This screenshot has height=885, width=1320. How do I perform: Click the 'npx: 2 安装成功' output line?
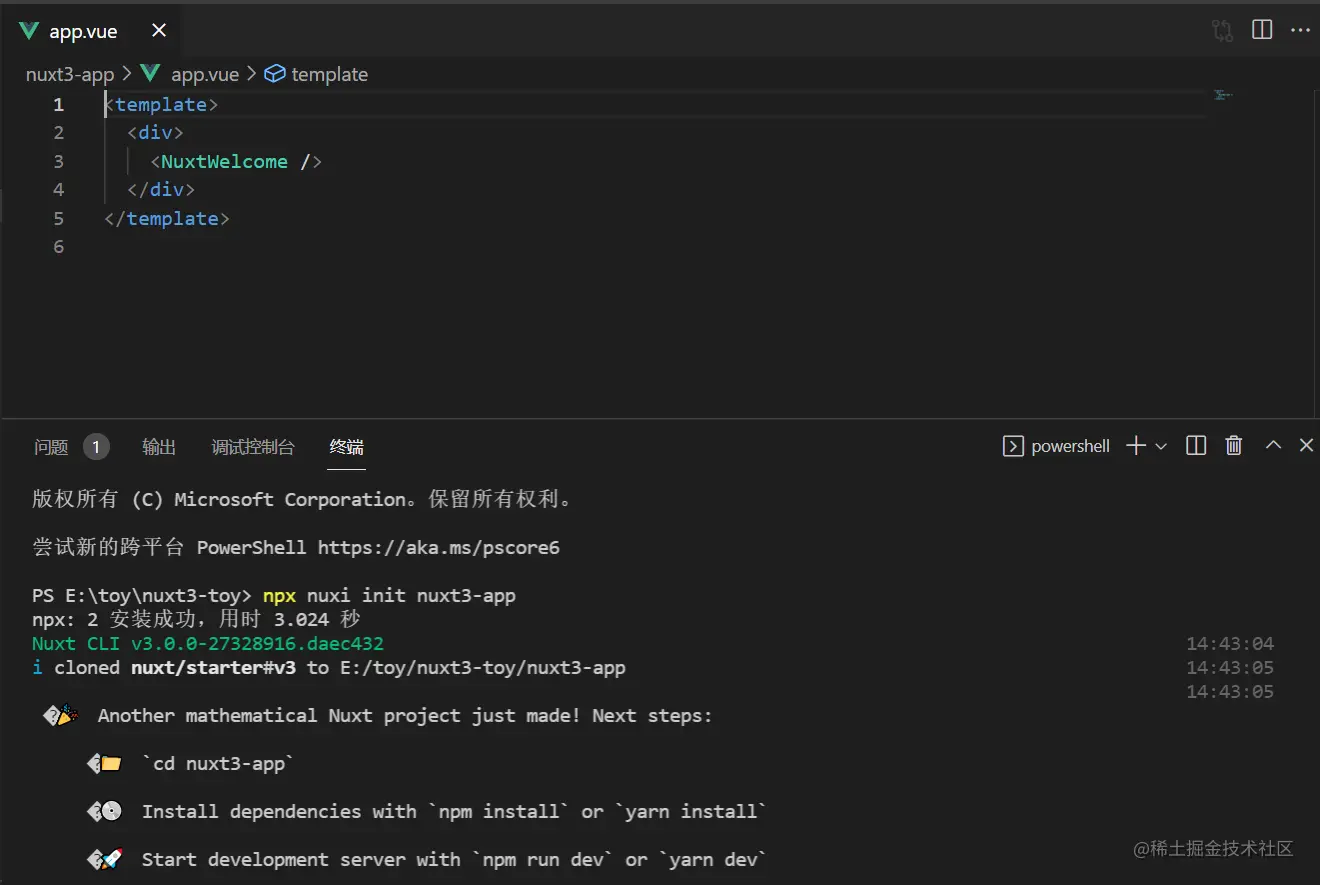point(196,620)
